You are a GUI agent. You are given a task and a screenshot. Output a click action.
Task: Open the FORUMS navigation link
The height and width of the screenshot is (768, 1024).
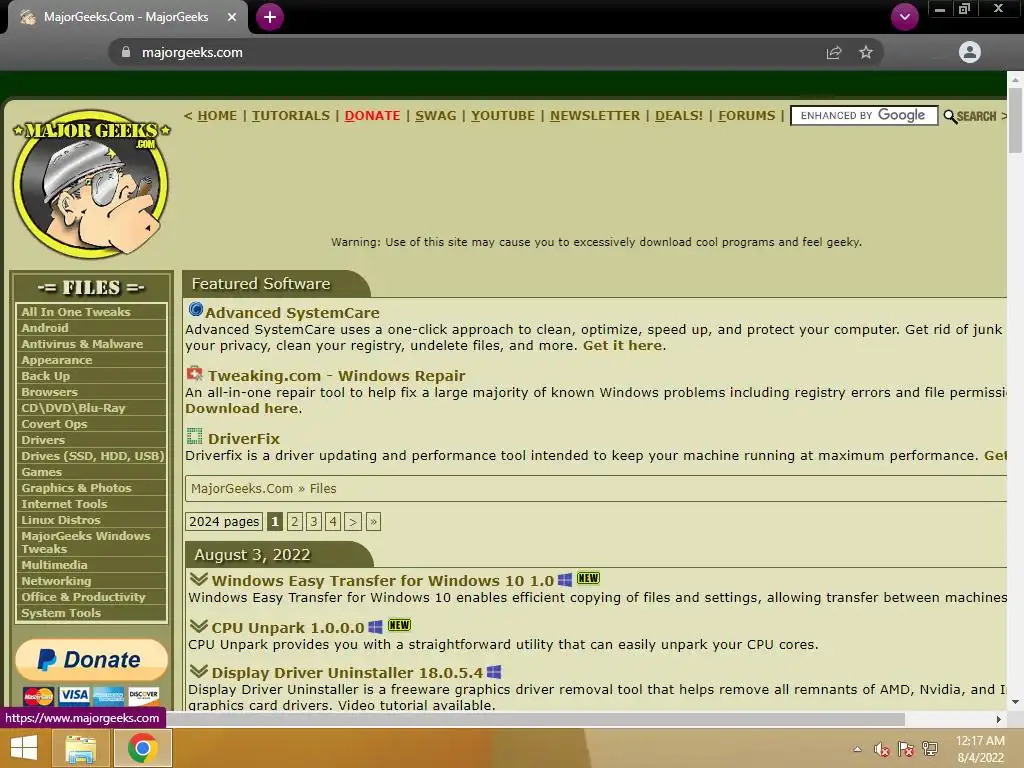pos(746,116)
